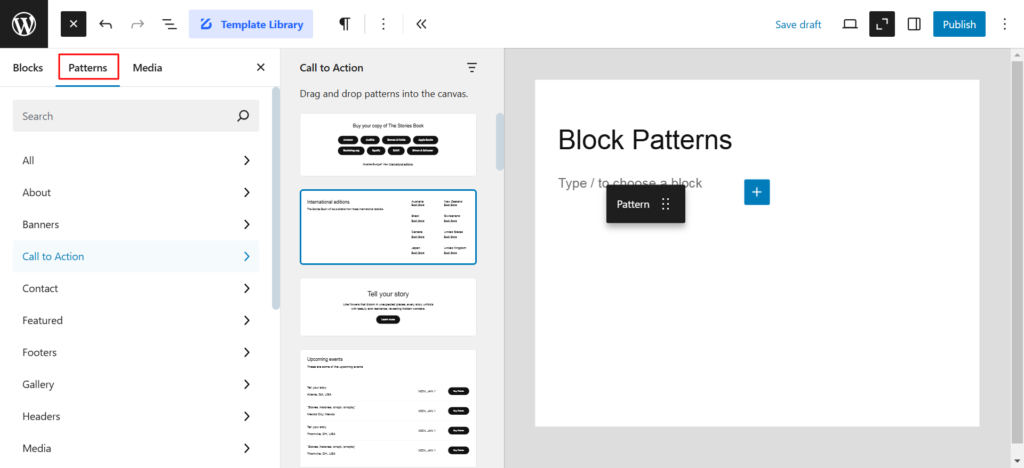Image resolution: width=1024 pixels, height=468 pixels.
Task: Open the options menu next to Publish
Action: [x=1005, y=24]
